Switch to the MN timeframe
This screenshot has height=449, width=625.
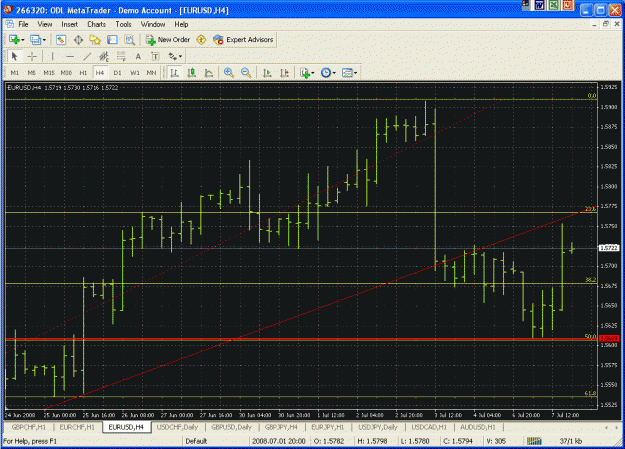point(151,73)
